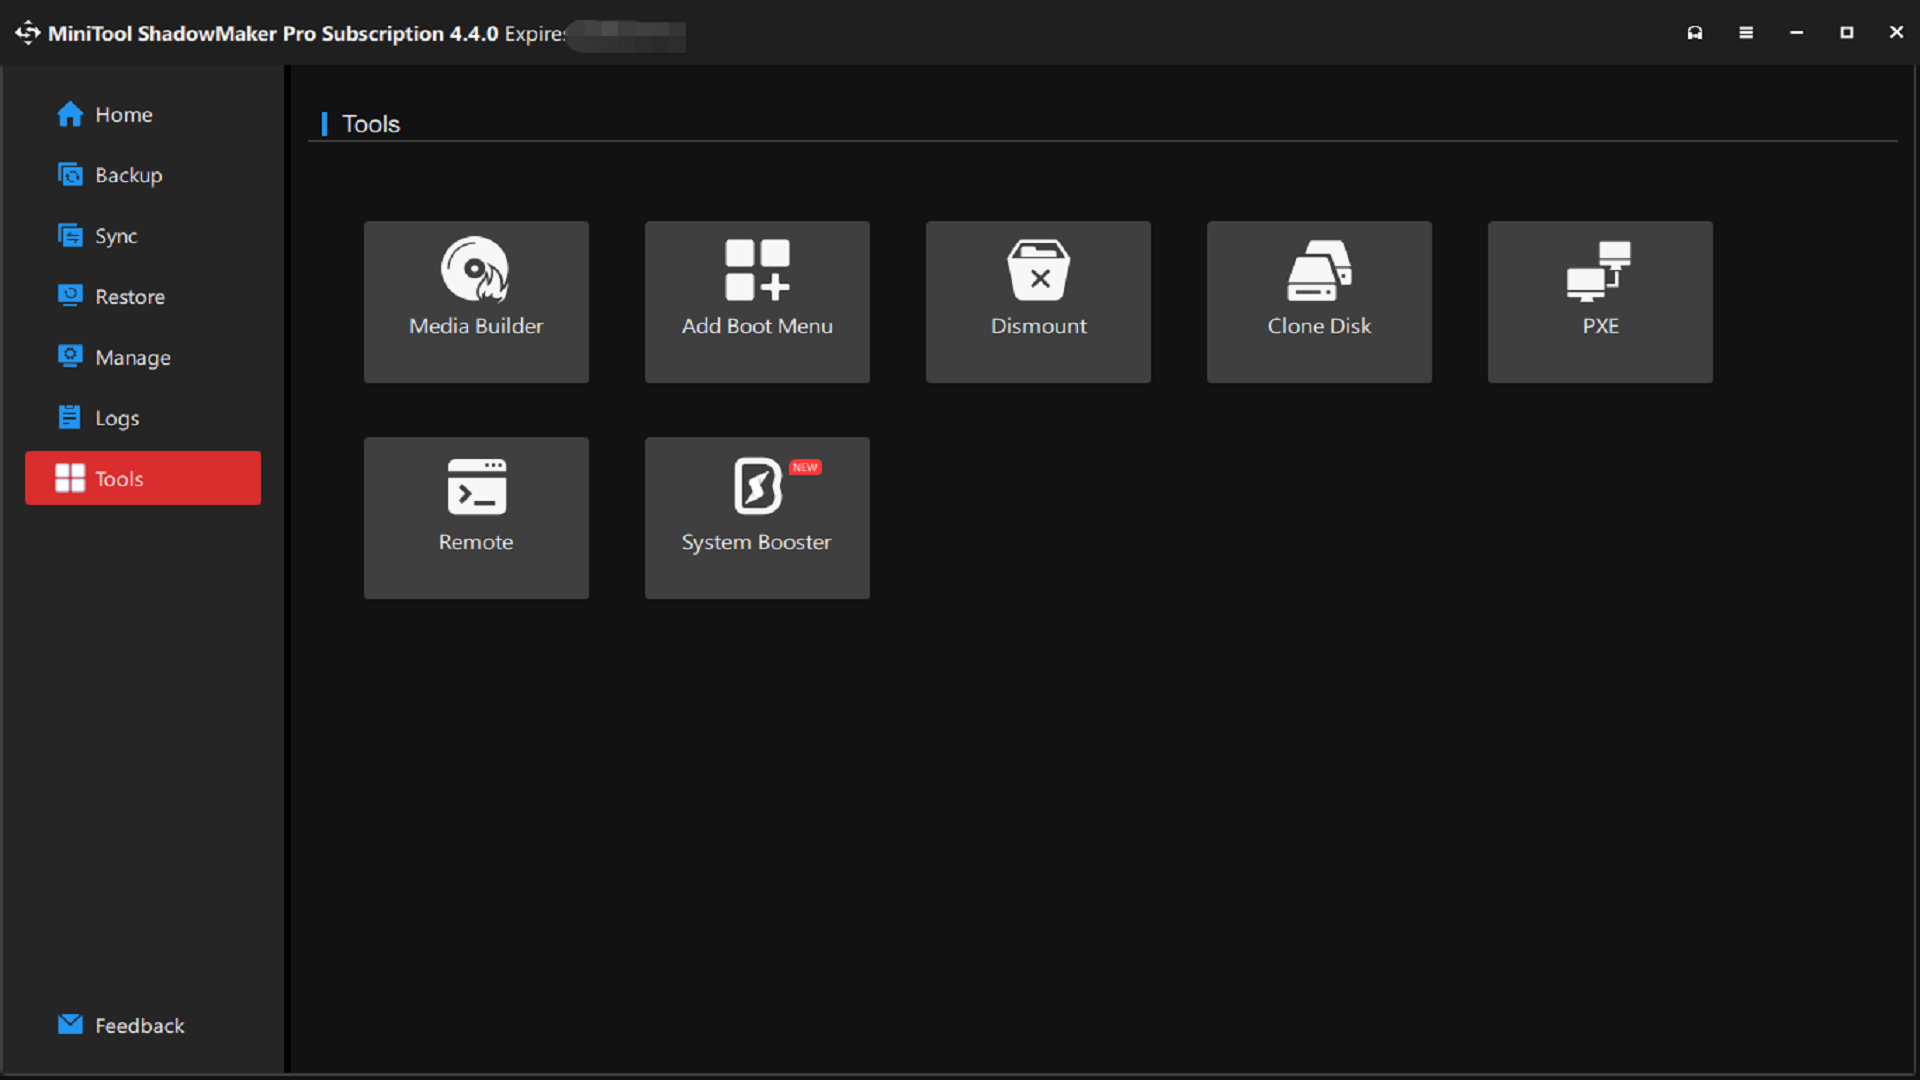This screenshot has height=1080, width=1920.
Task: Open the Sync section
Action: (116, 236)
